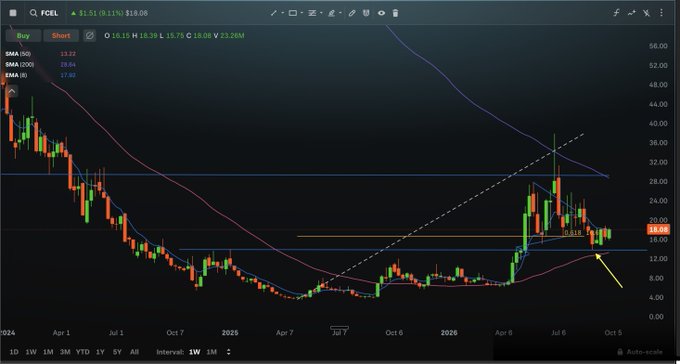Open the indicators function icon
The width and height of the screenshot is (680, 364).
[616, 13]
